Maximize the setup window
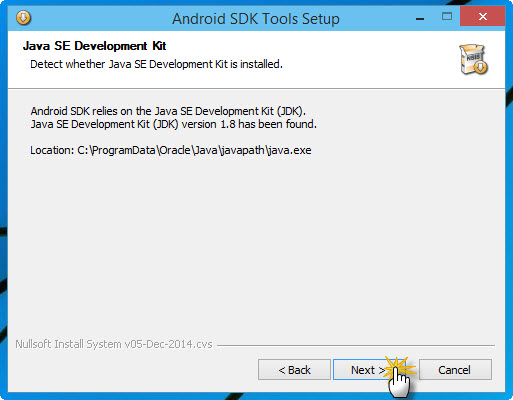Image resolution: width=513 pixels, height=400 pixels. pos(447,16)
